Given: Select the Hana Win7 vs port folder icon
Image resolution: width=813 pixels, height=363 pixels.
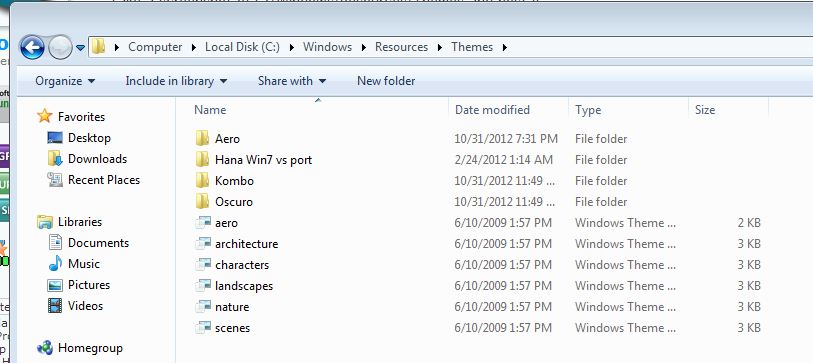Looking at the screenshot, I should (203, 160).
